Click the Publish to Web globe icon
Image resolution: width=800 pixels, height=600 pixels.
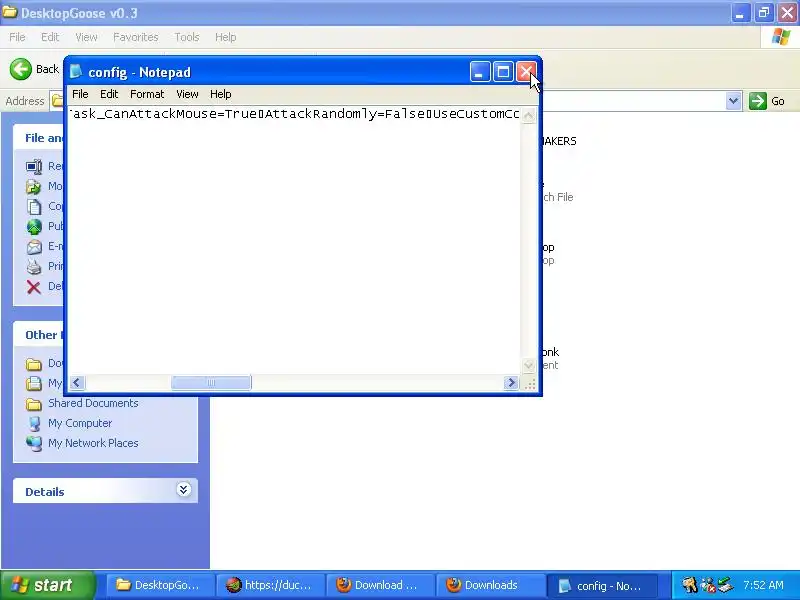point(34,227)
